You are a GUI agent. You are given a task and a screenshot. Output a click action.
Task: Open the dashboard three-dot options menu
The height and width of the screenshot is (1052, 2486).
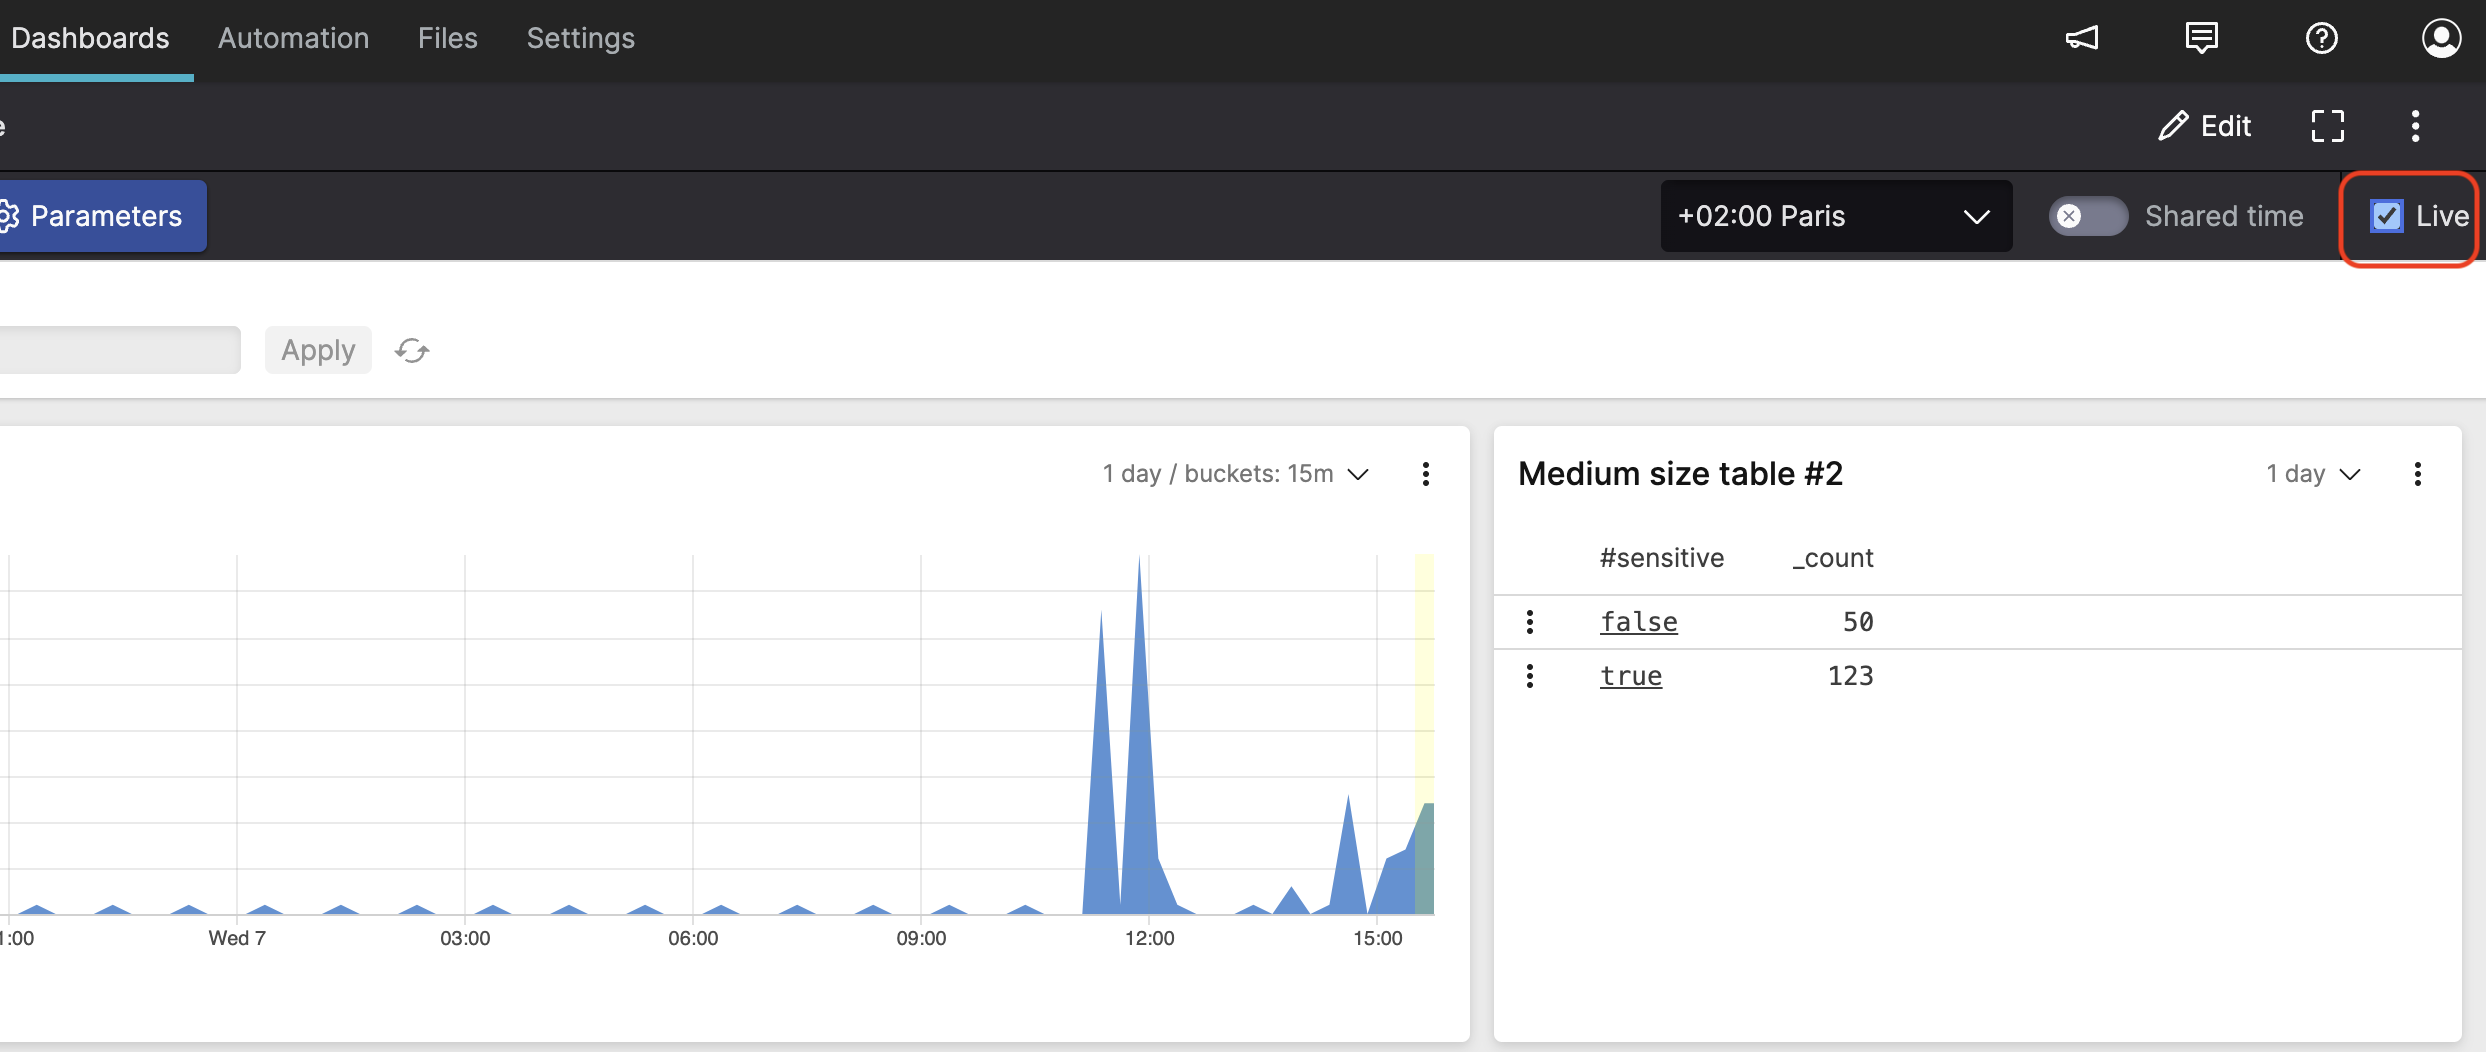pyautogui.click(x=2415, y=126)
